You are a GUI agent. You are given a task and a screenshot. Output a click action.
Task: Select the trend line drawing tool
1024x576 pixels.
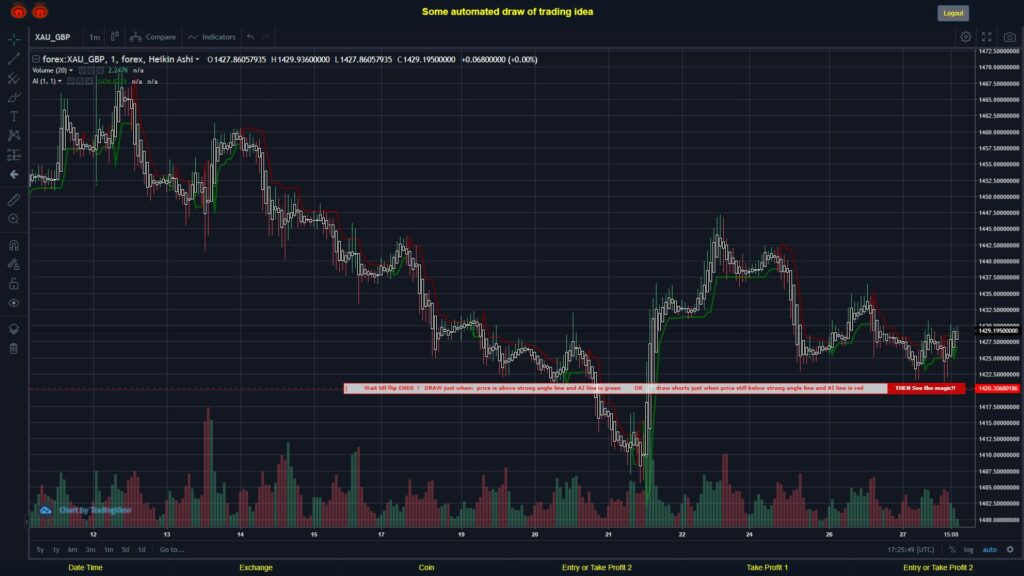[14, 59]
